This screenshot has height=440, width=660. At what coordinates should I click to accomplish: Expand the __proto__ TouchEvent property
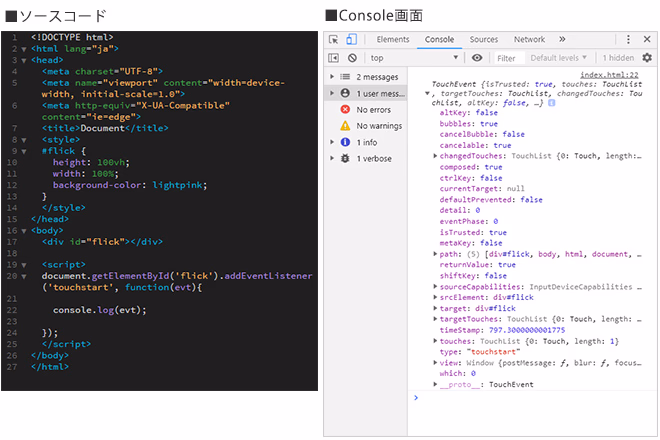pos(435,384)
